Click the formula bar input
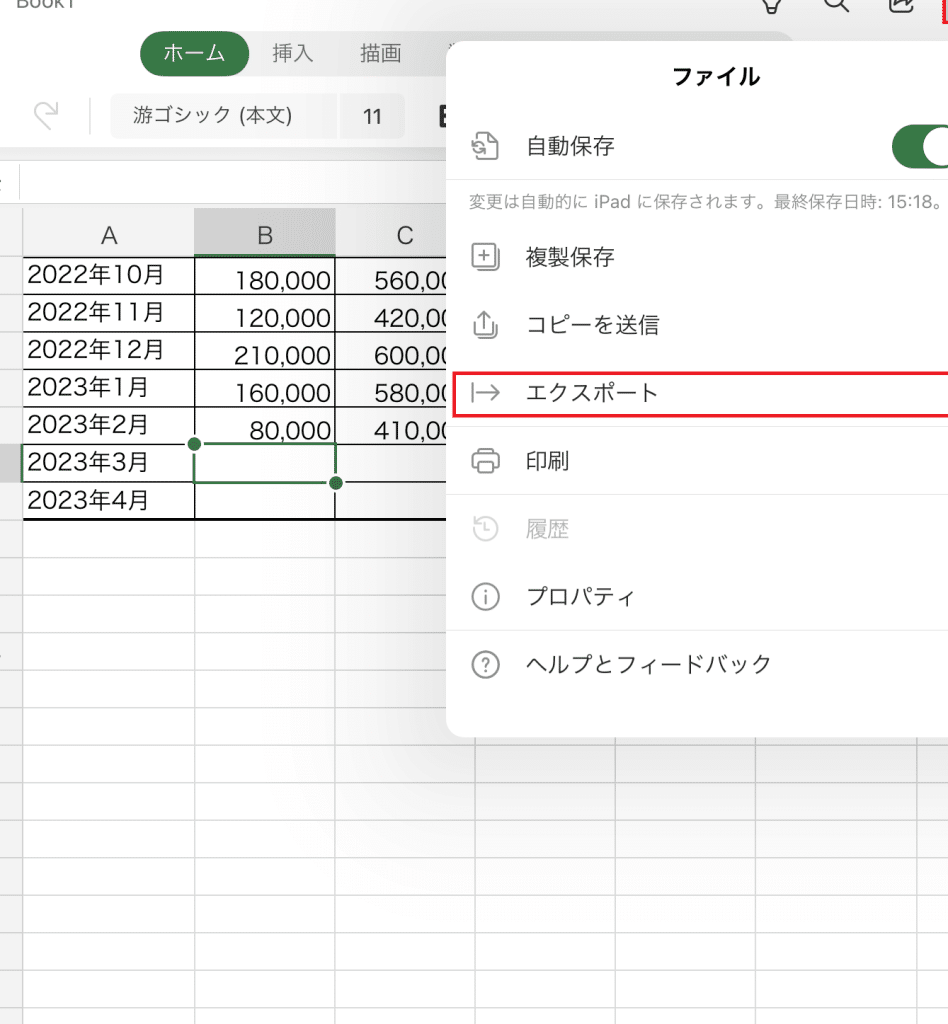Image resolution: width=948 pixels, height=1024 pixels. (233, 182)
